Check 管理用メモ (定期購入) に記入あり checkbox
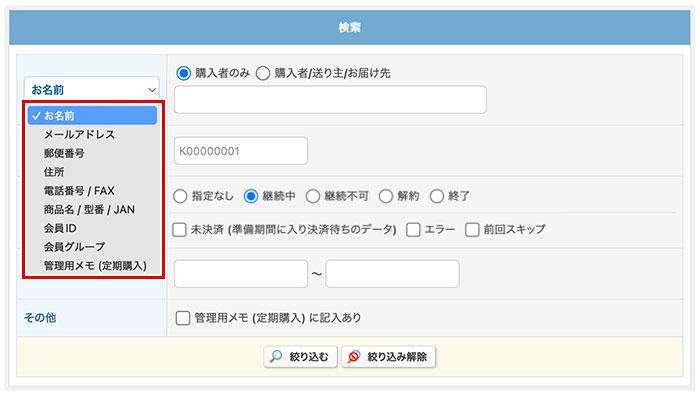 (183, 318)
